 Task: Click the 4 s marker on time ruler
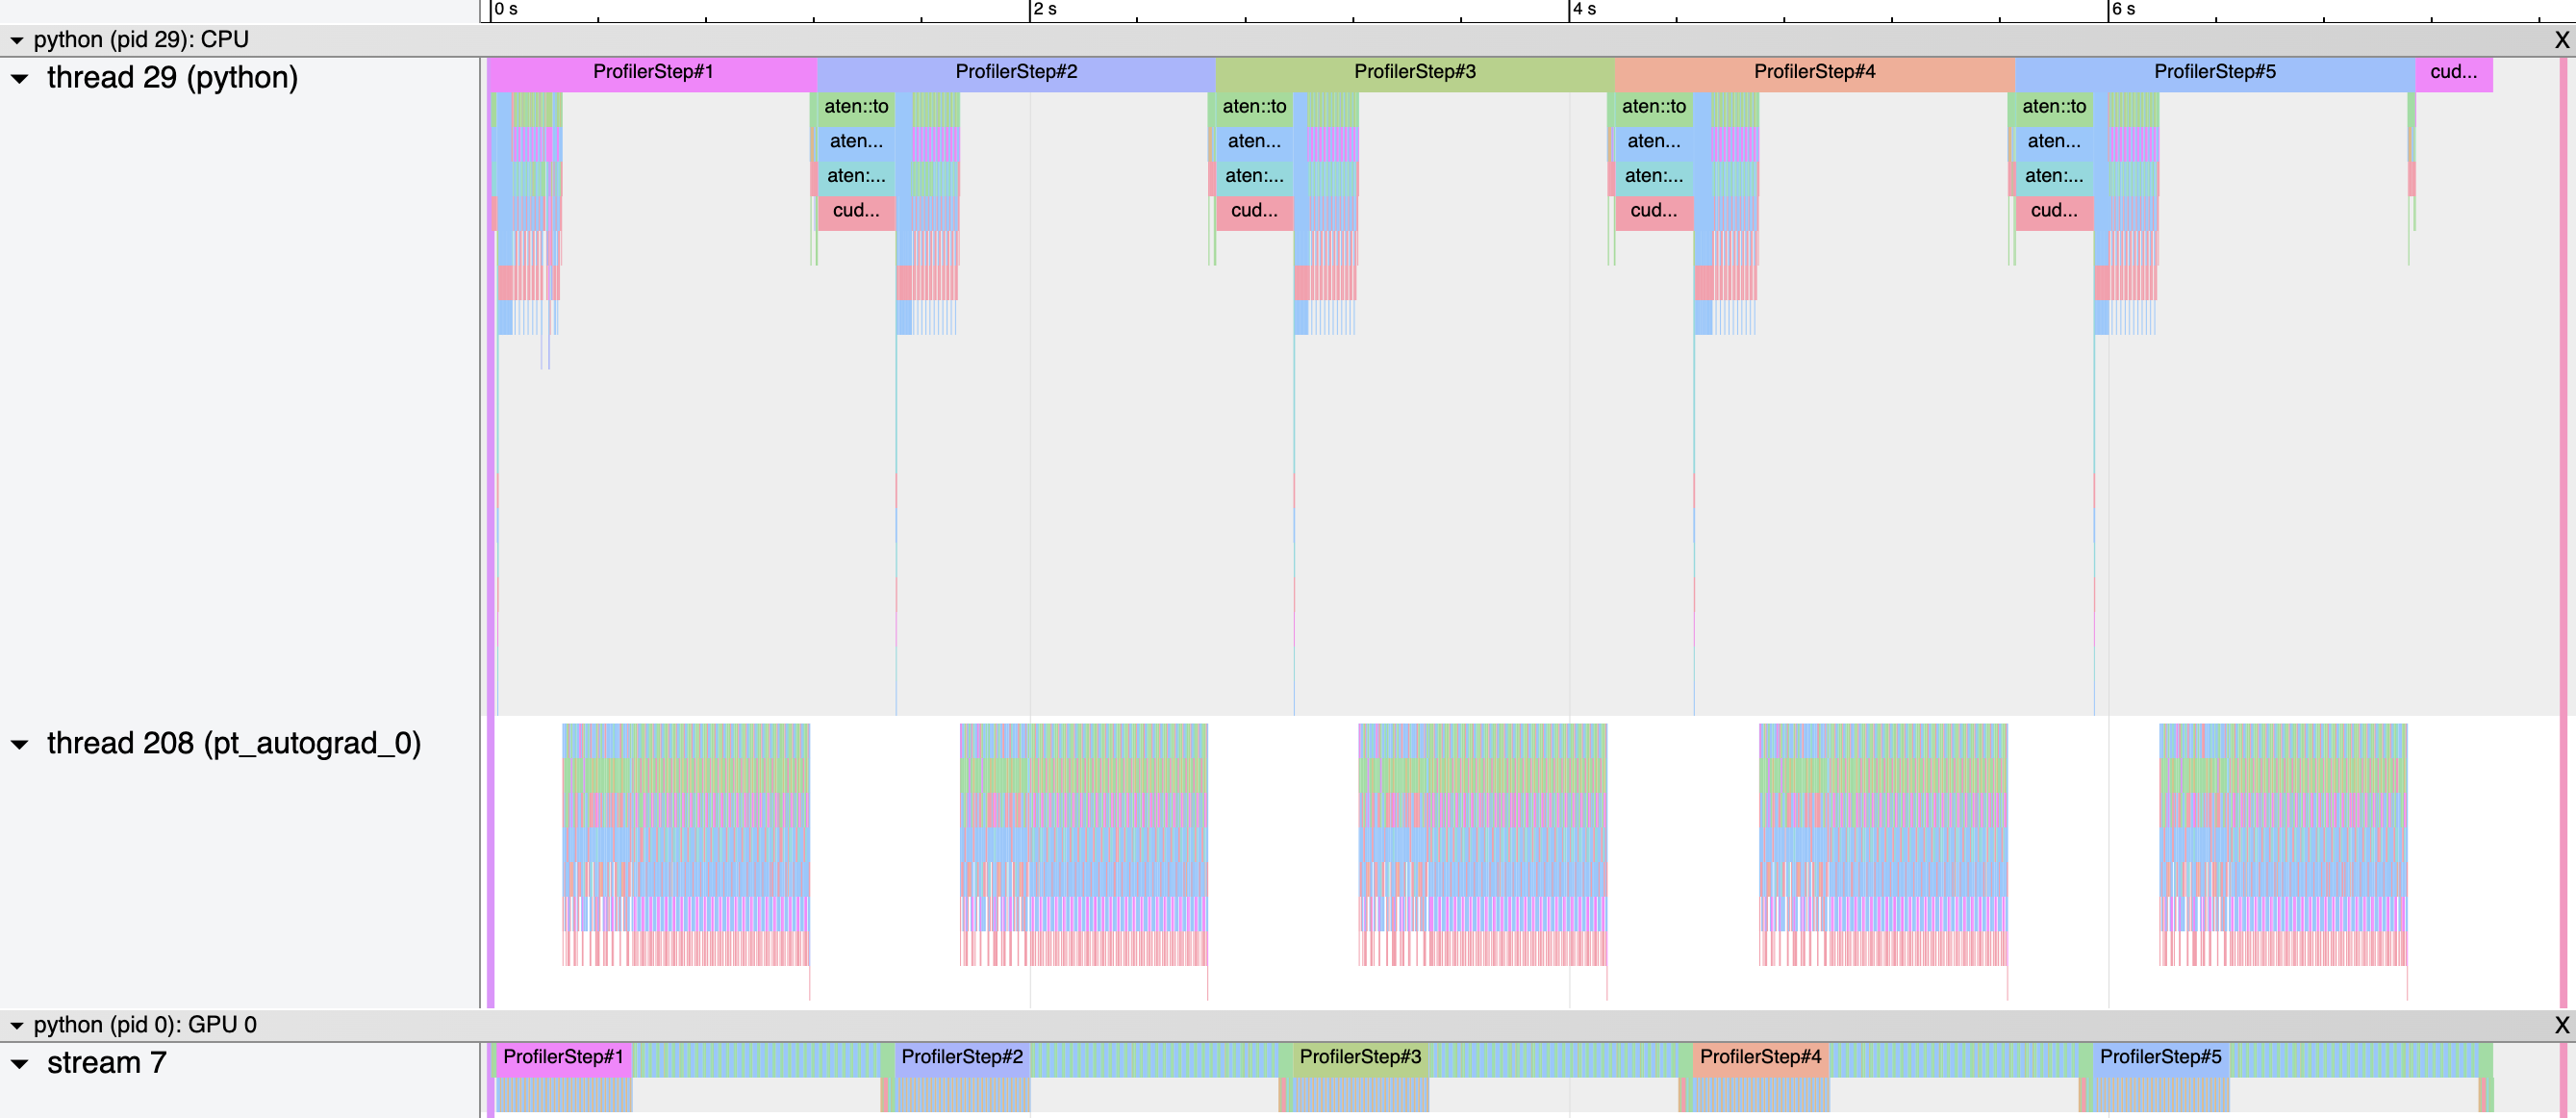coord(1582,10)
